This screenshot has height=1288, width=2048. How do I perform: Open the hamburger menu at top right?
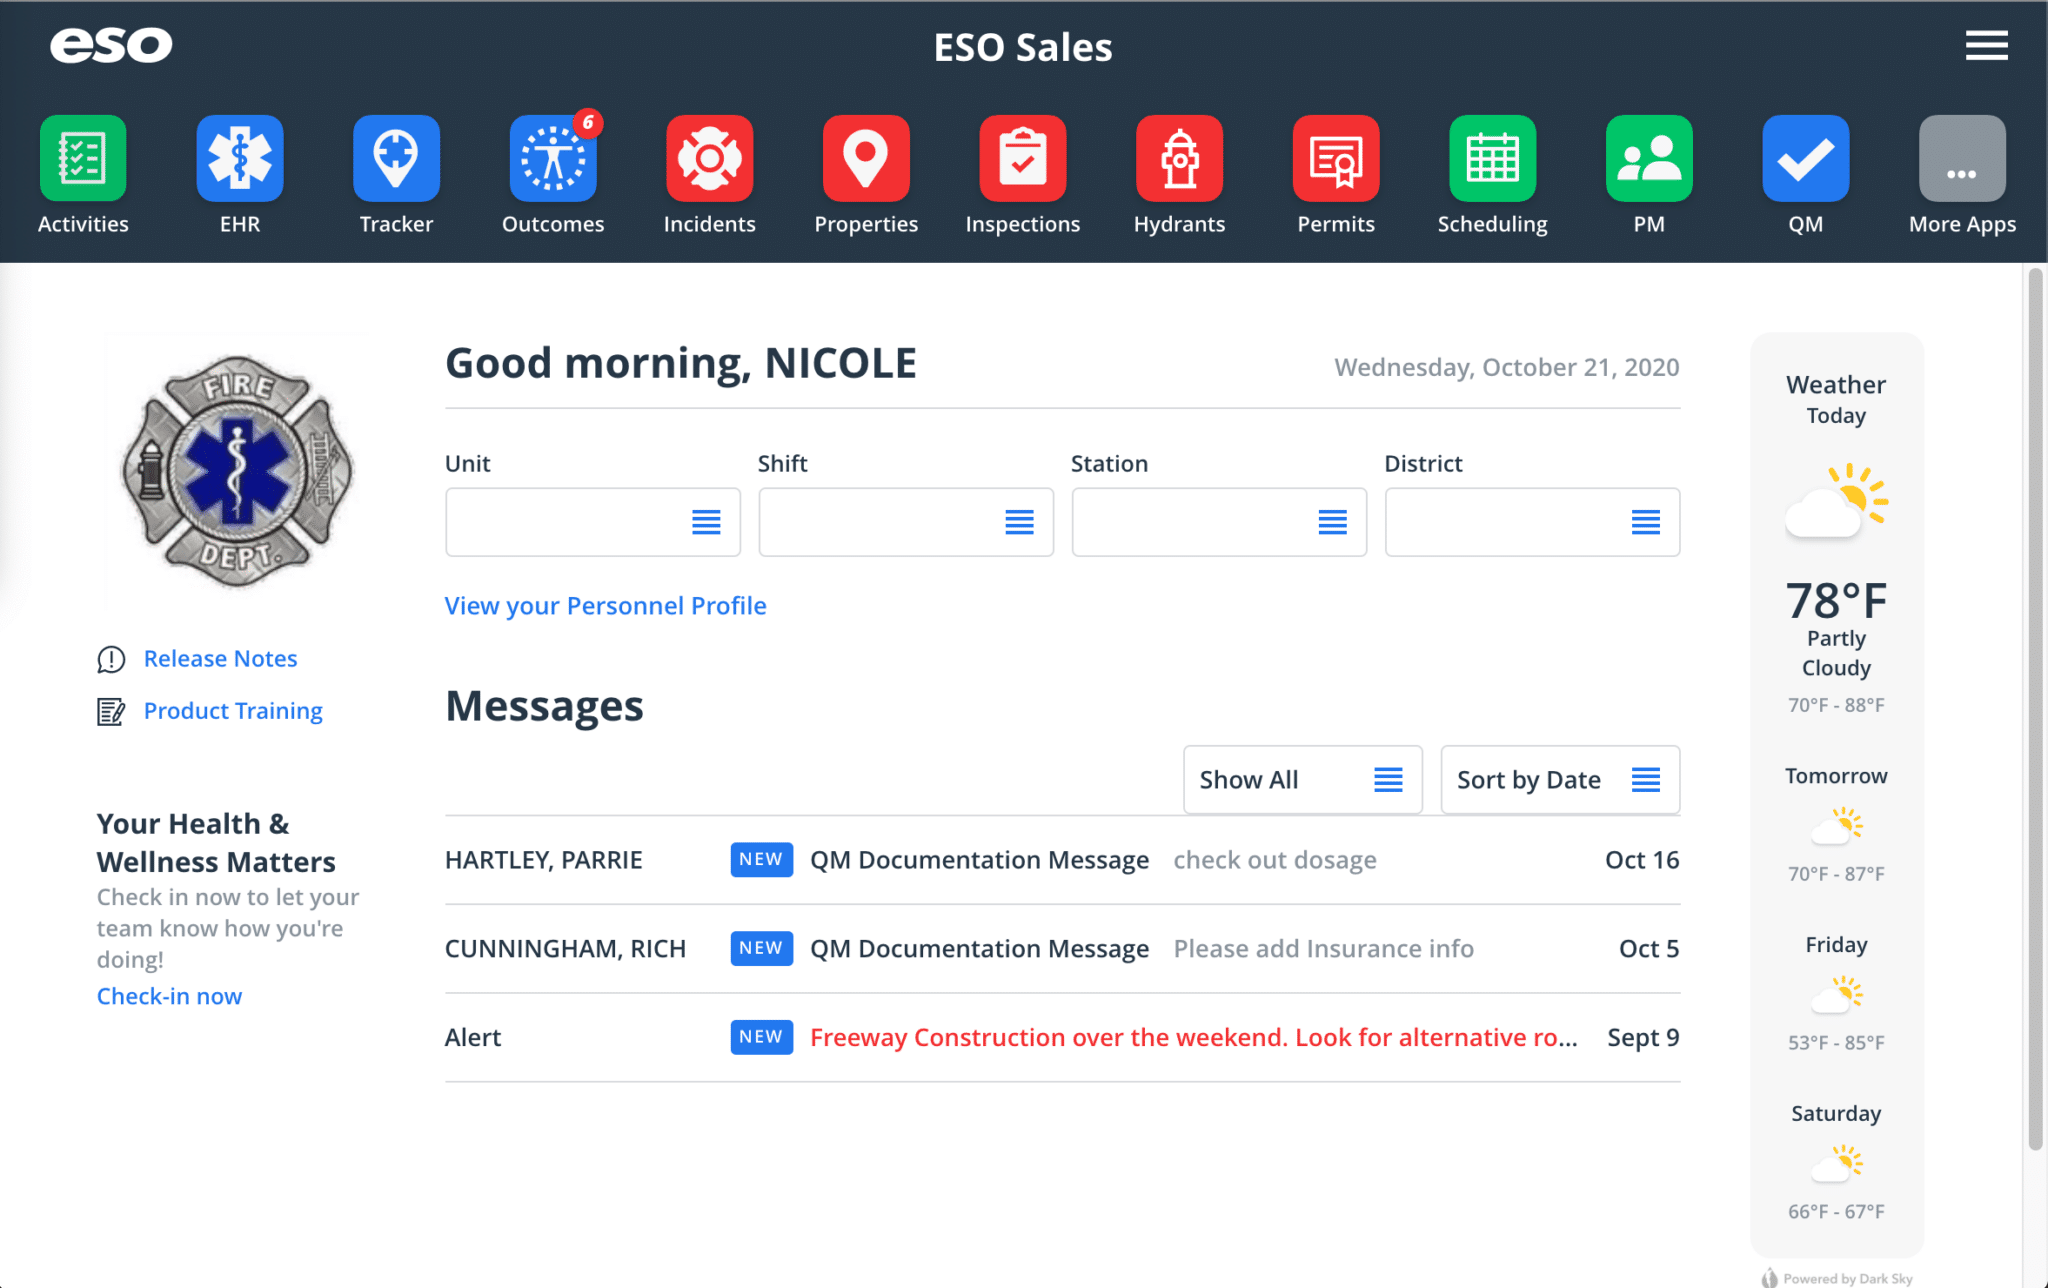tap(1986, 45)
